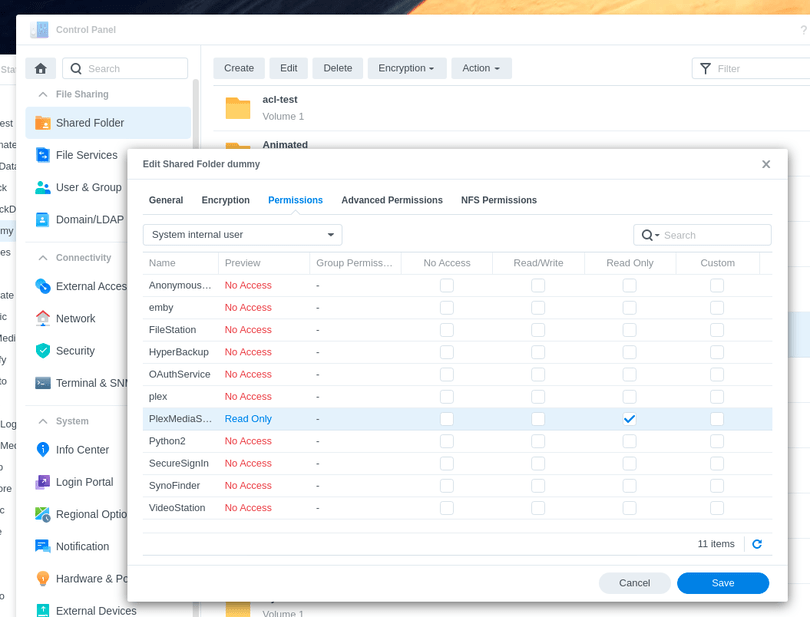The image size is (810, 617).
Task: Open Login Portal settings
Action: [76, 482]
